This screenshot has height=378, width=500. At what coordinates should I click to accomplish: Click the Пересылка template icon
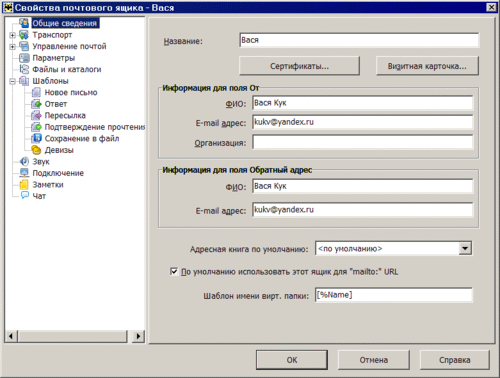[36, 115]
